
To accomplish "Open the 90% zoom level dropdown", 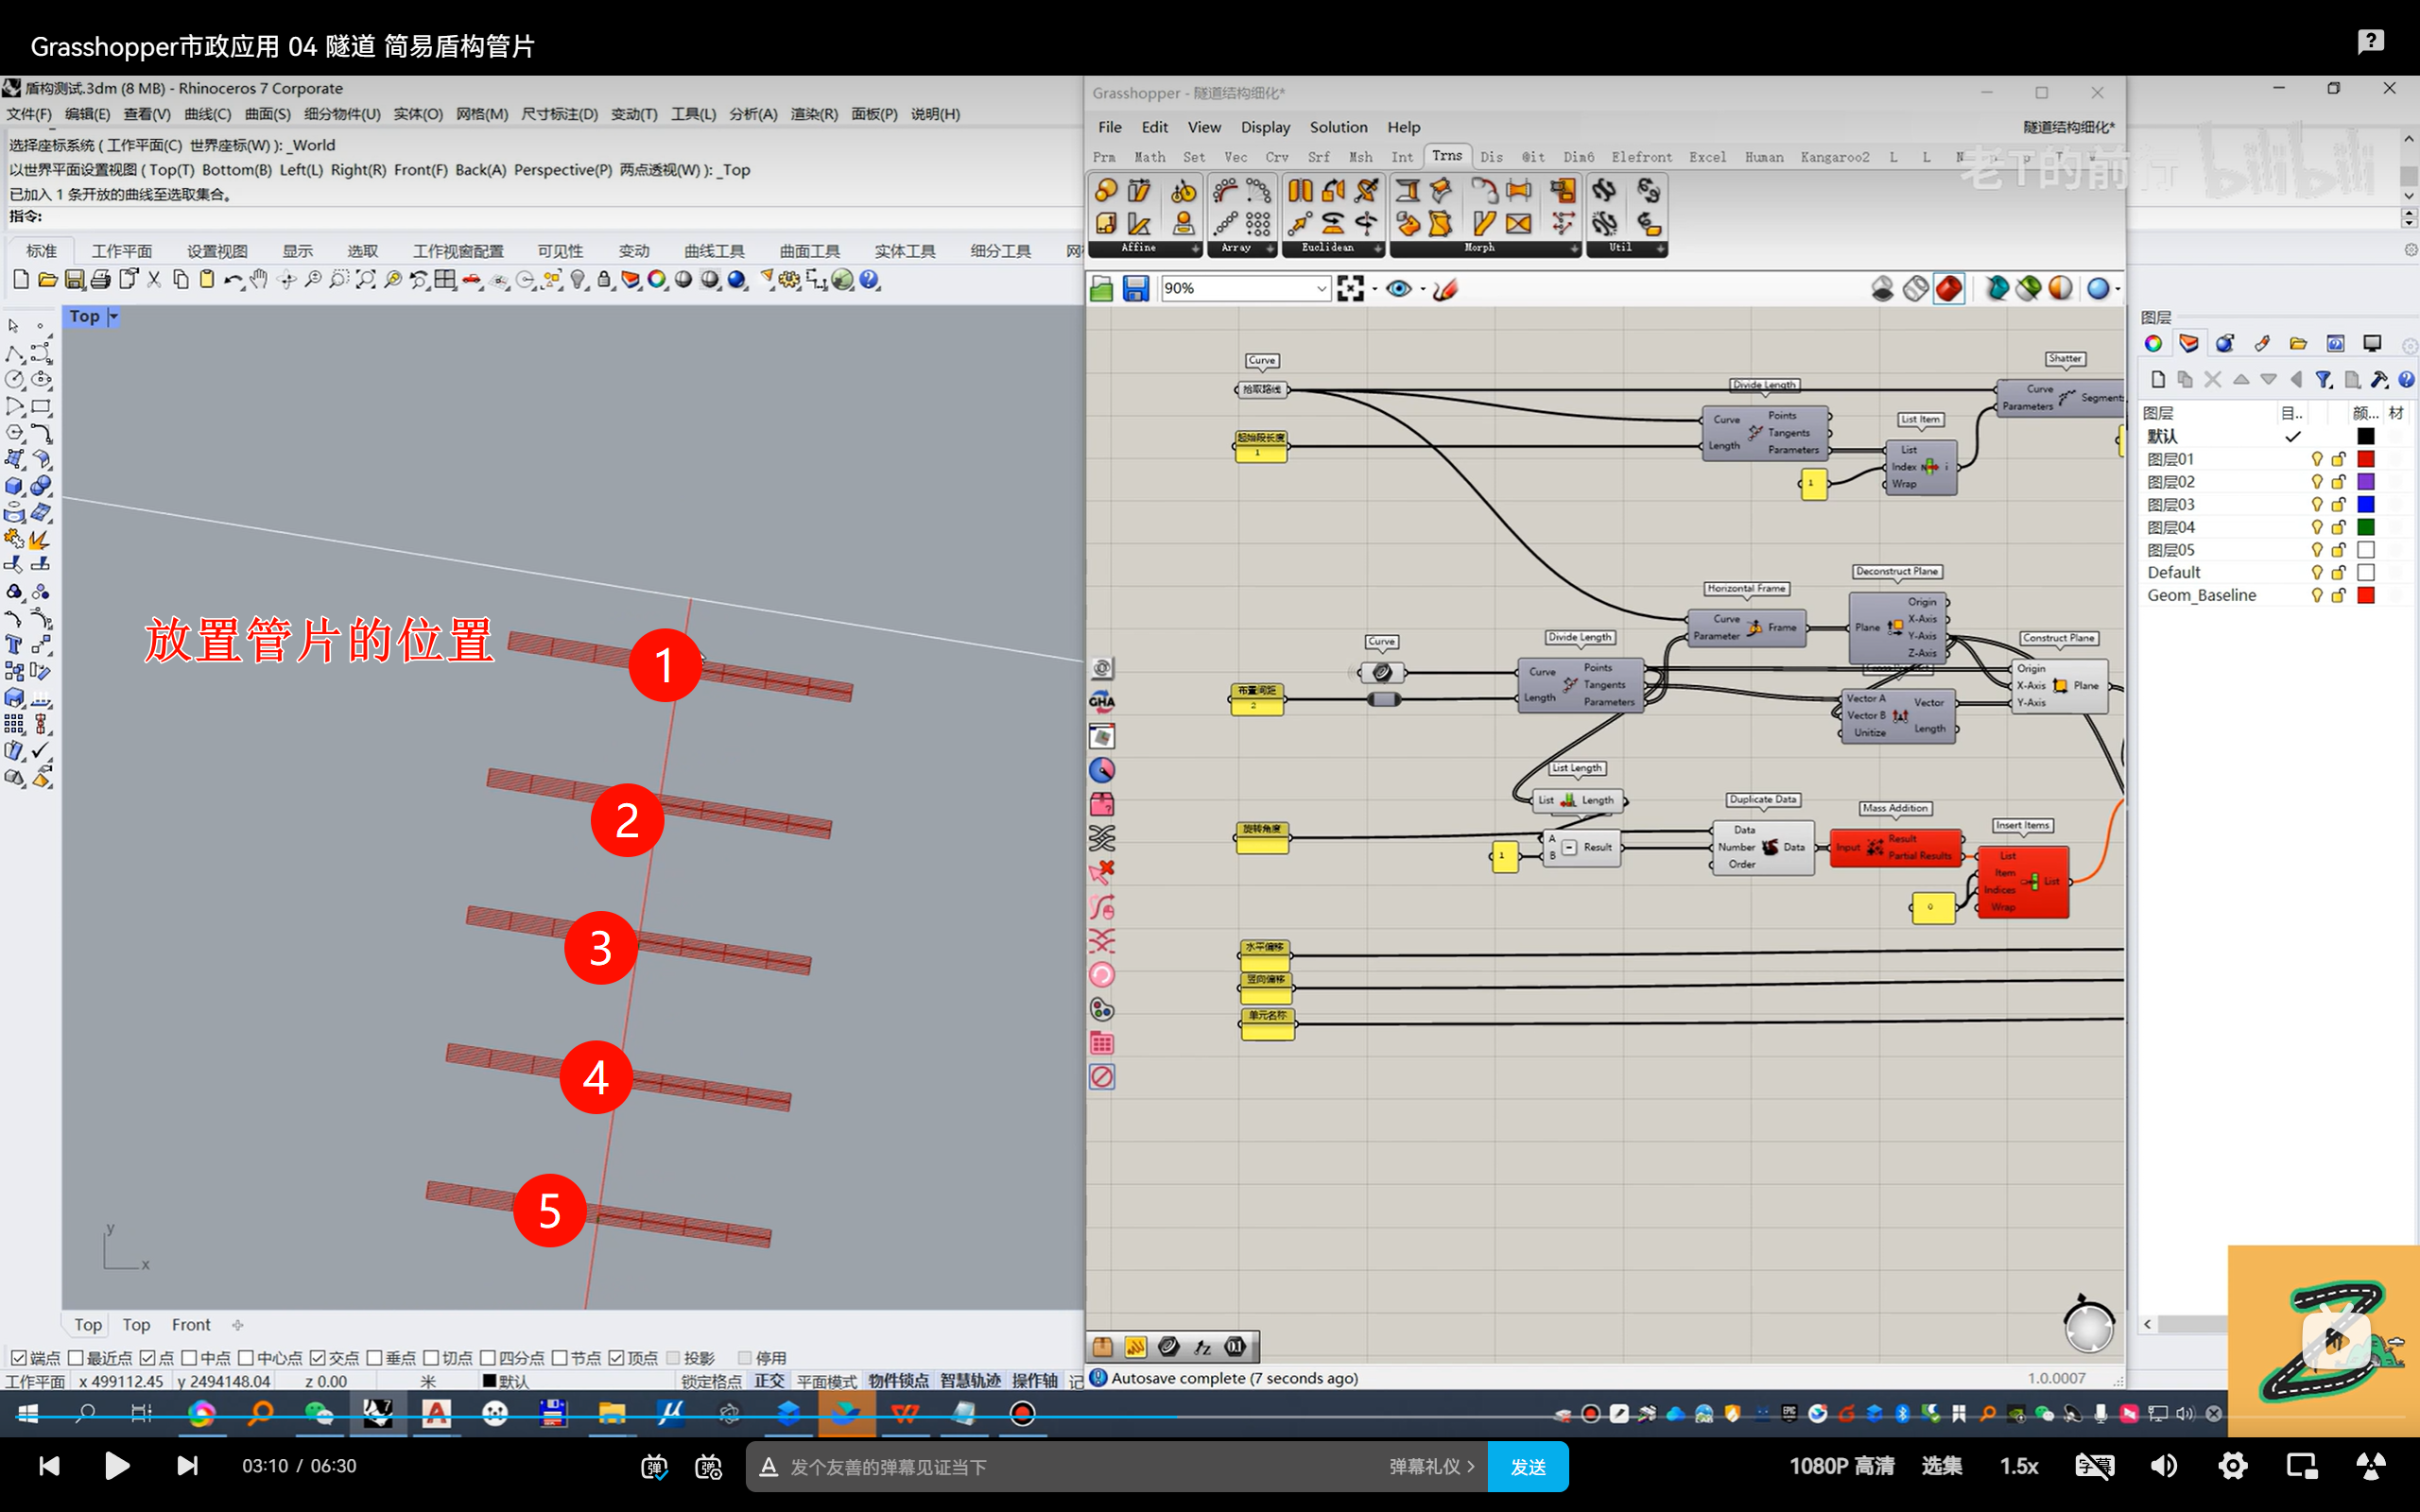I will tap(1320, 289).
